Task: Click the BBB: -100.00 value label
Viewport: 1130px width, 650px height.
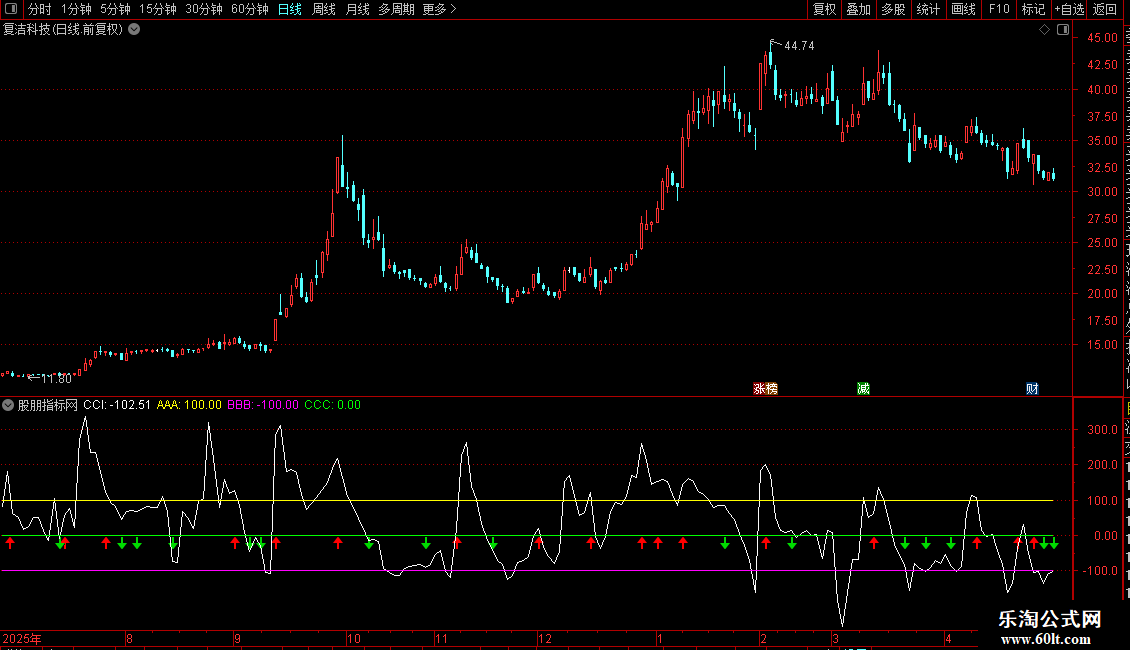Action: [263, 405]
